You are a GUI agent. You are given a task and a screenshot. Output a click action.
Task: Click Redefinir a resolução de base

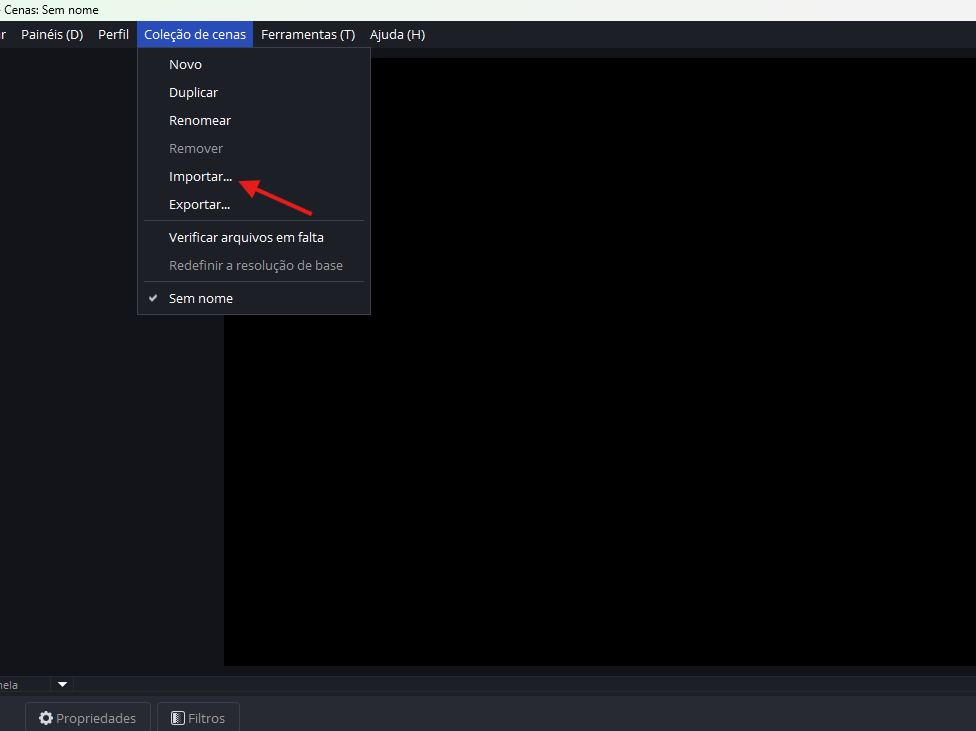(256, 265)
